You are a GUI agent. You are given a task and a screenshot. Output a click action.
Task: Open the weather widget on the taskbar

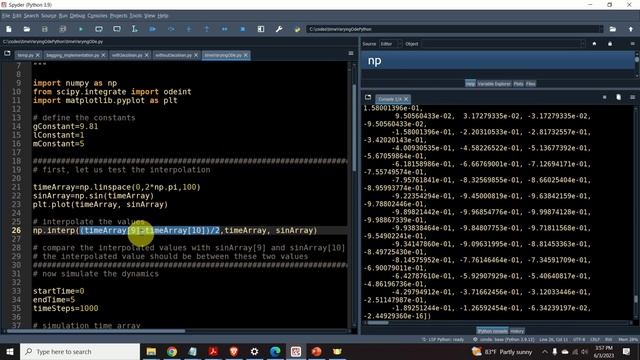point(502,351)
